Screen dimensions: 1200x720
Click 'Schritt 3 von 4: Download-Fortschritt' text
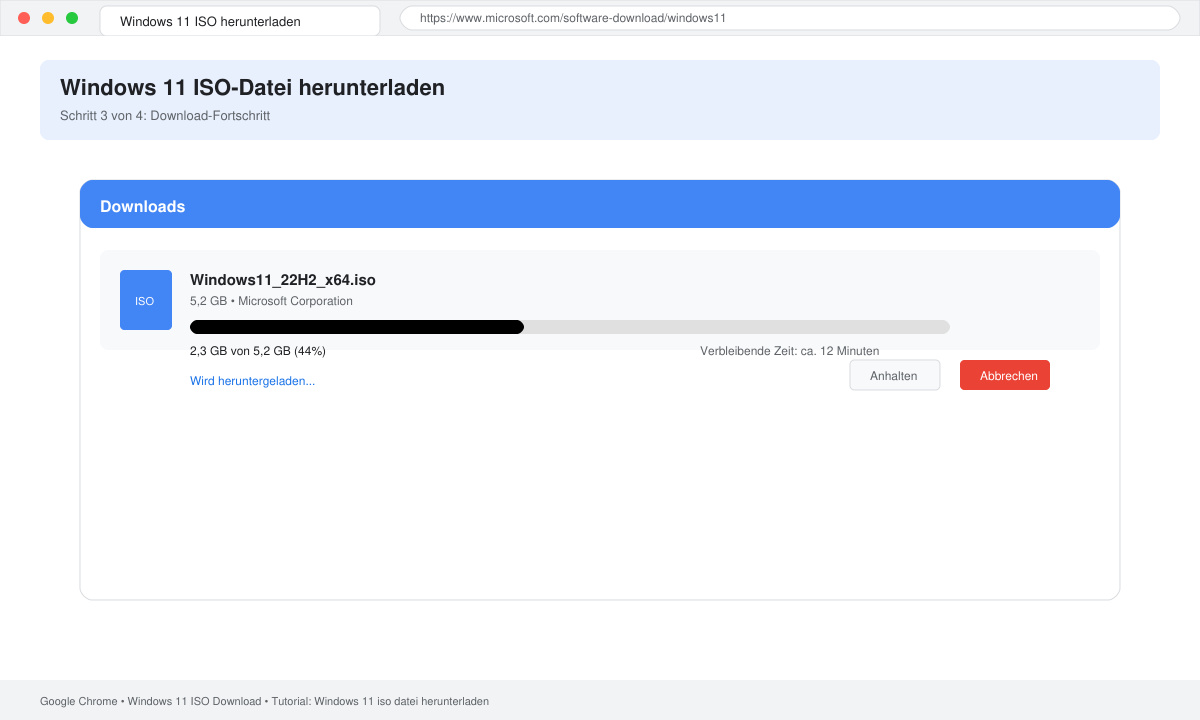[165, 116]
